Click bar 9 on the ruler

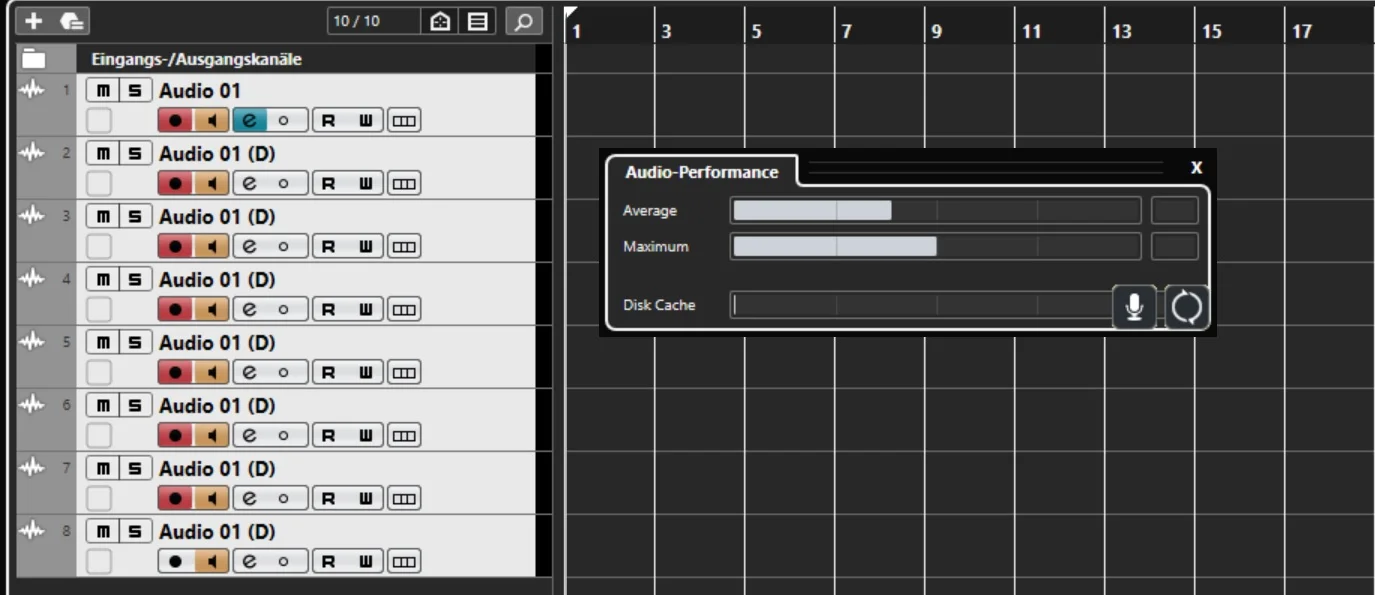click(937, 31)
